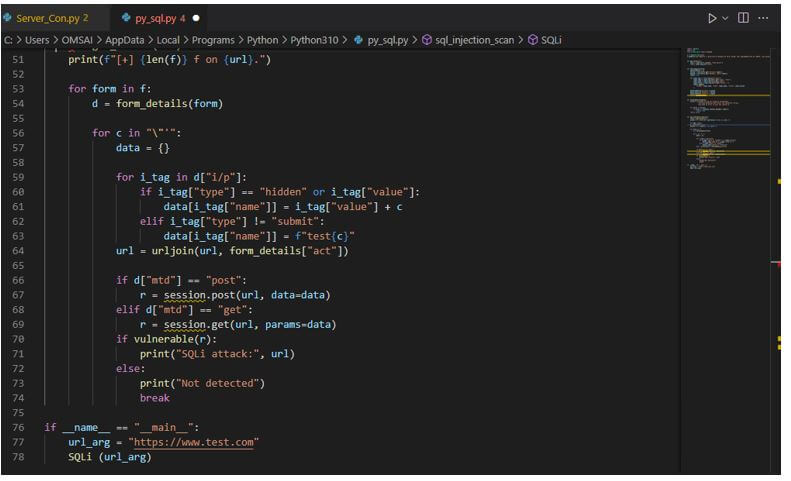Open the OMSAI breadcrumb segment
Viewport: 791px width, 481px height.
[x=77, y=40]
